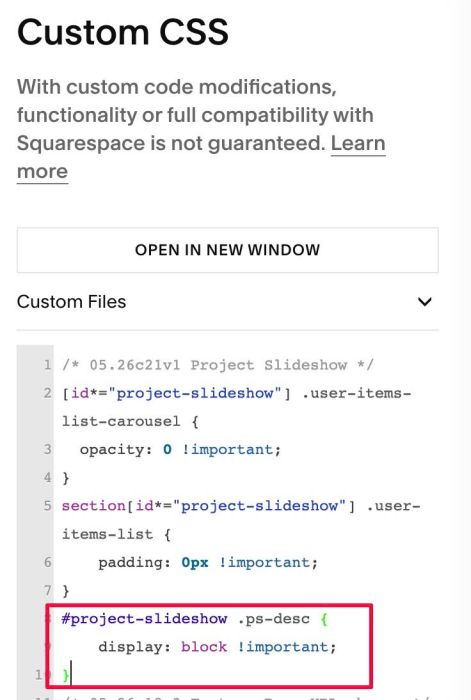This screenshot has width=471, height=700.
Task: Click line number 2 in the gutter
Action: click(47, 393)
